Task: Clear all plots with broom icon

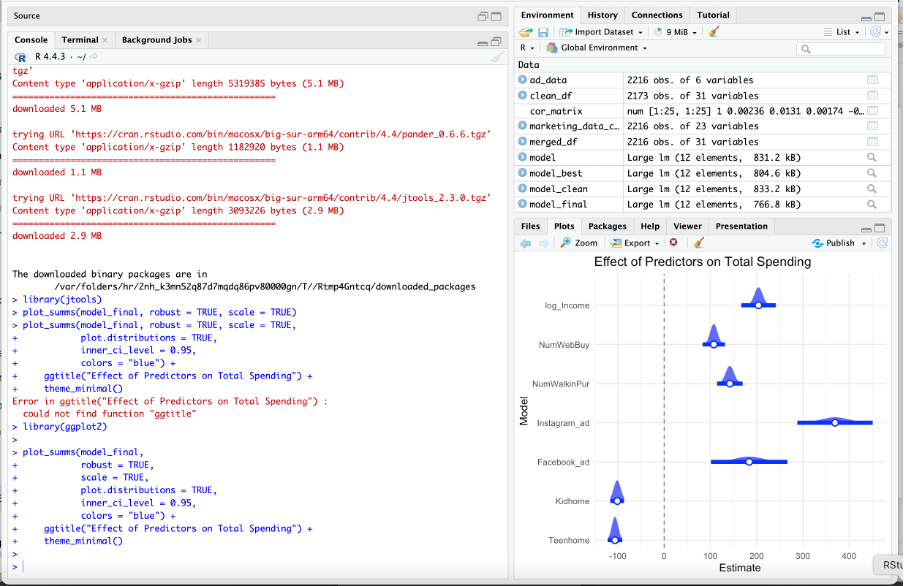Action: (699, 243)
